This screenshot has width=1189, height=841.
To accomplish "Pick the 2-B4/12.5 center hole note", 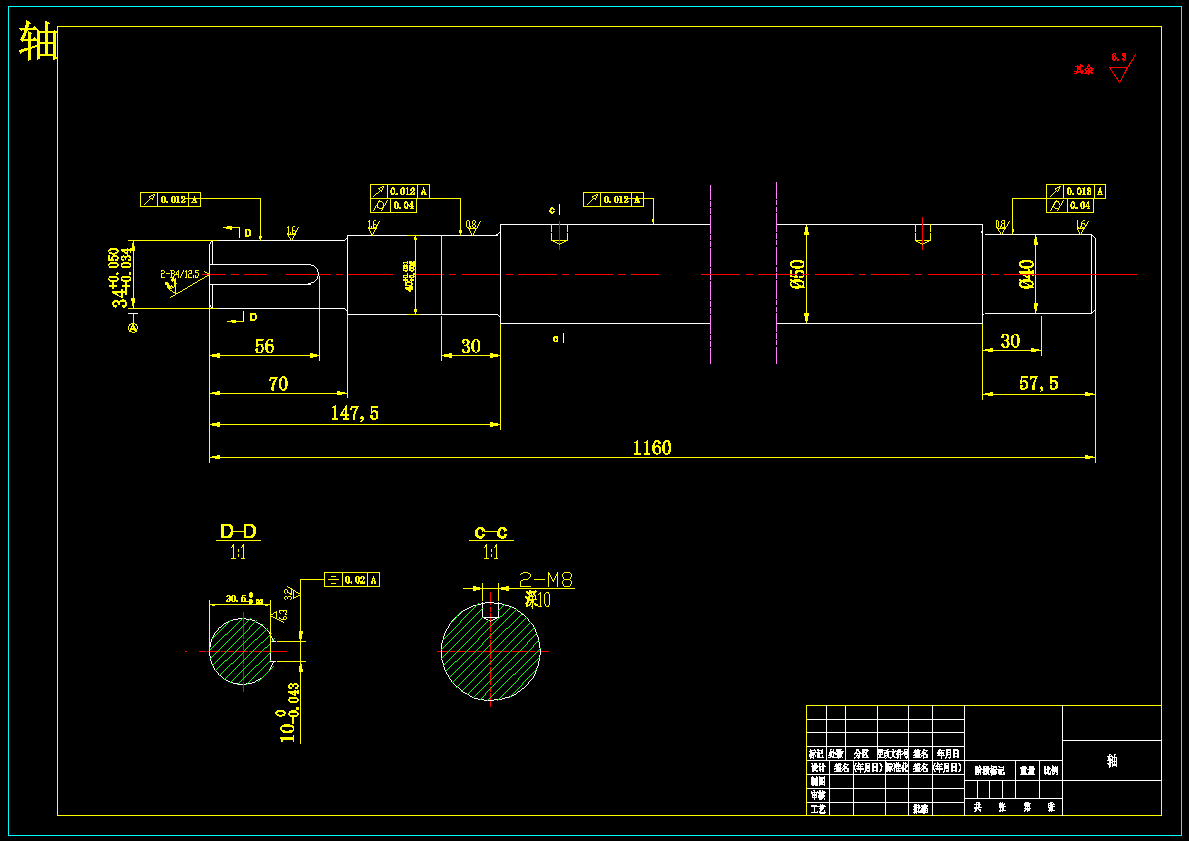I will click(x=180, y=275).
